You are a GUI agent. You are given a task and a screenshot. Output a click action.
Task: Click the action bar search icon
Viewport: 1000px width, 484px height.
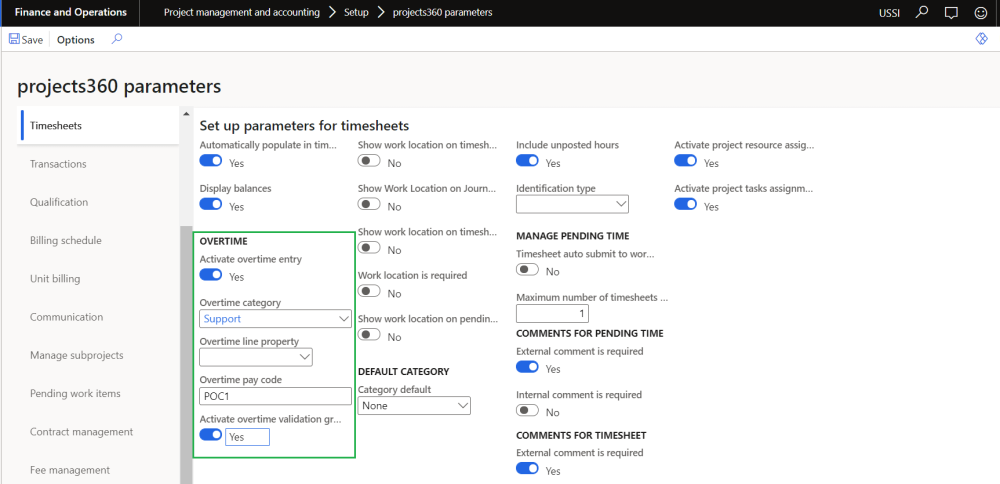(x=117, y=40)
